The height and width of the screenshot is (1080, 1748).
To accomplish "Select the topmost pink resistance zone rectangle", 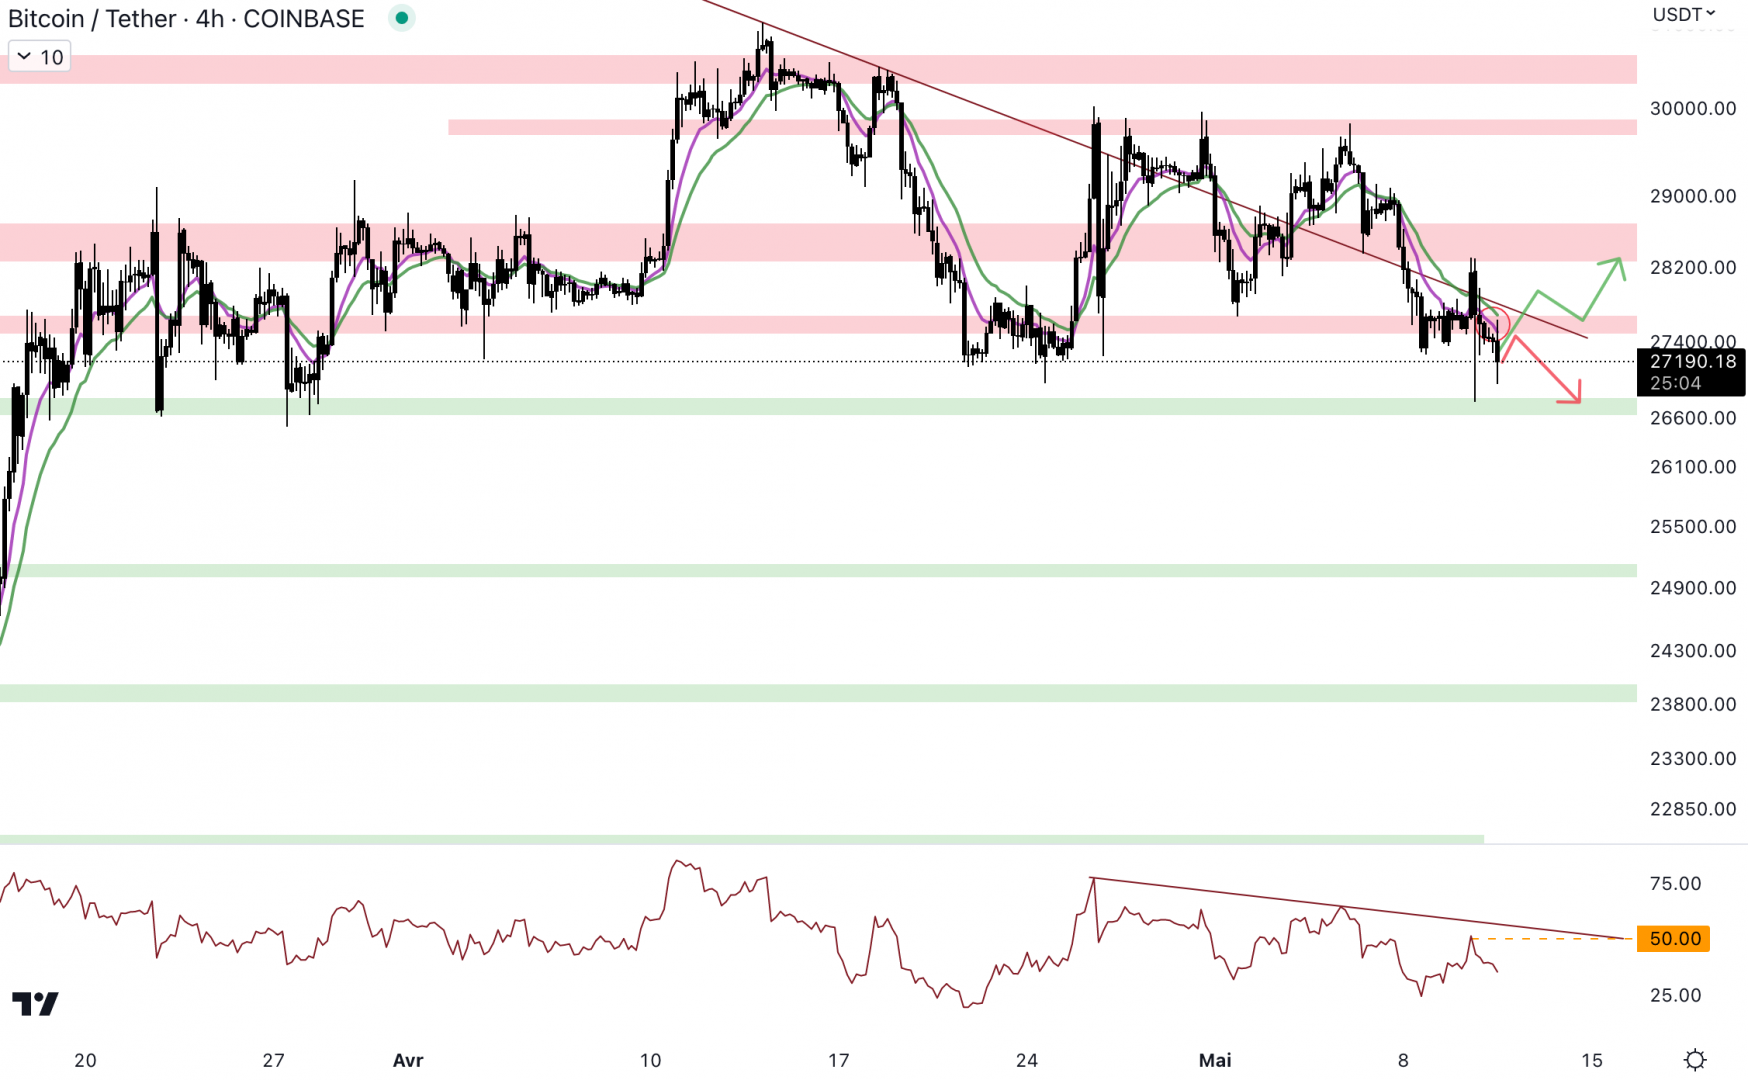I will pos(818,69).
